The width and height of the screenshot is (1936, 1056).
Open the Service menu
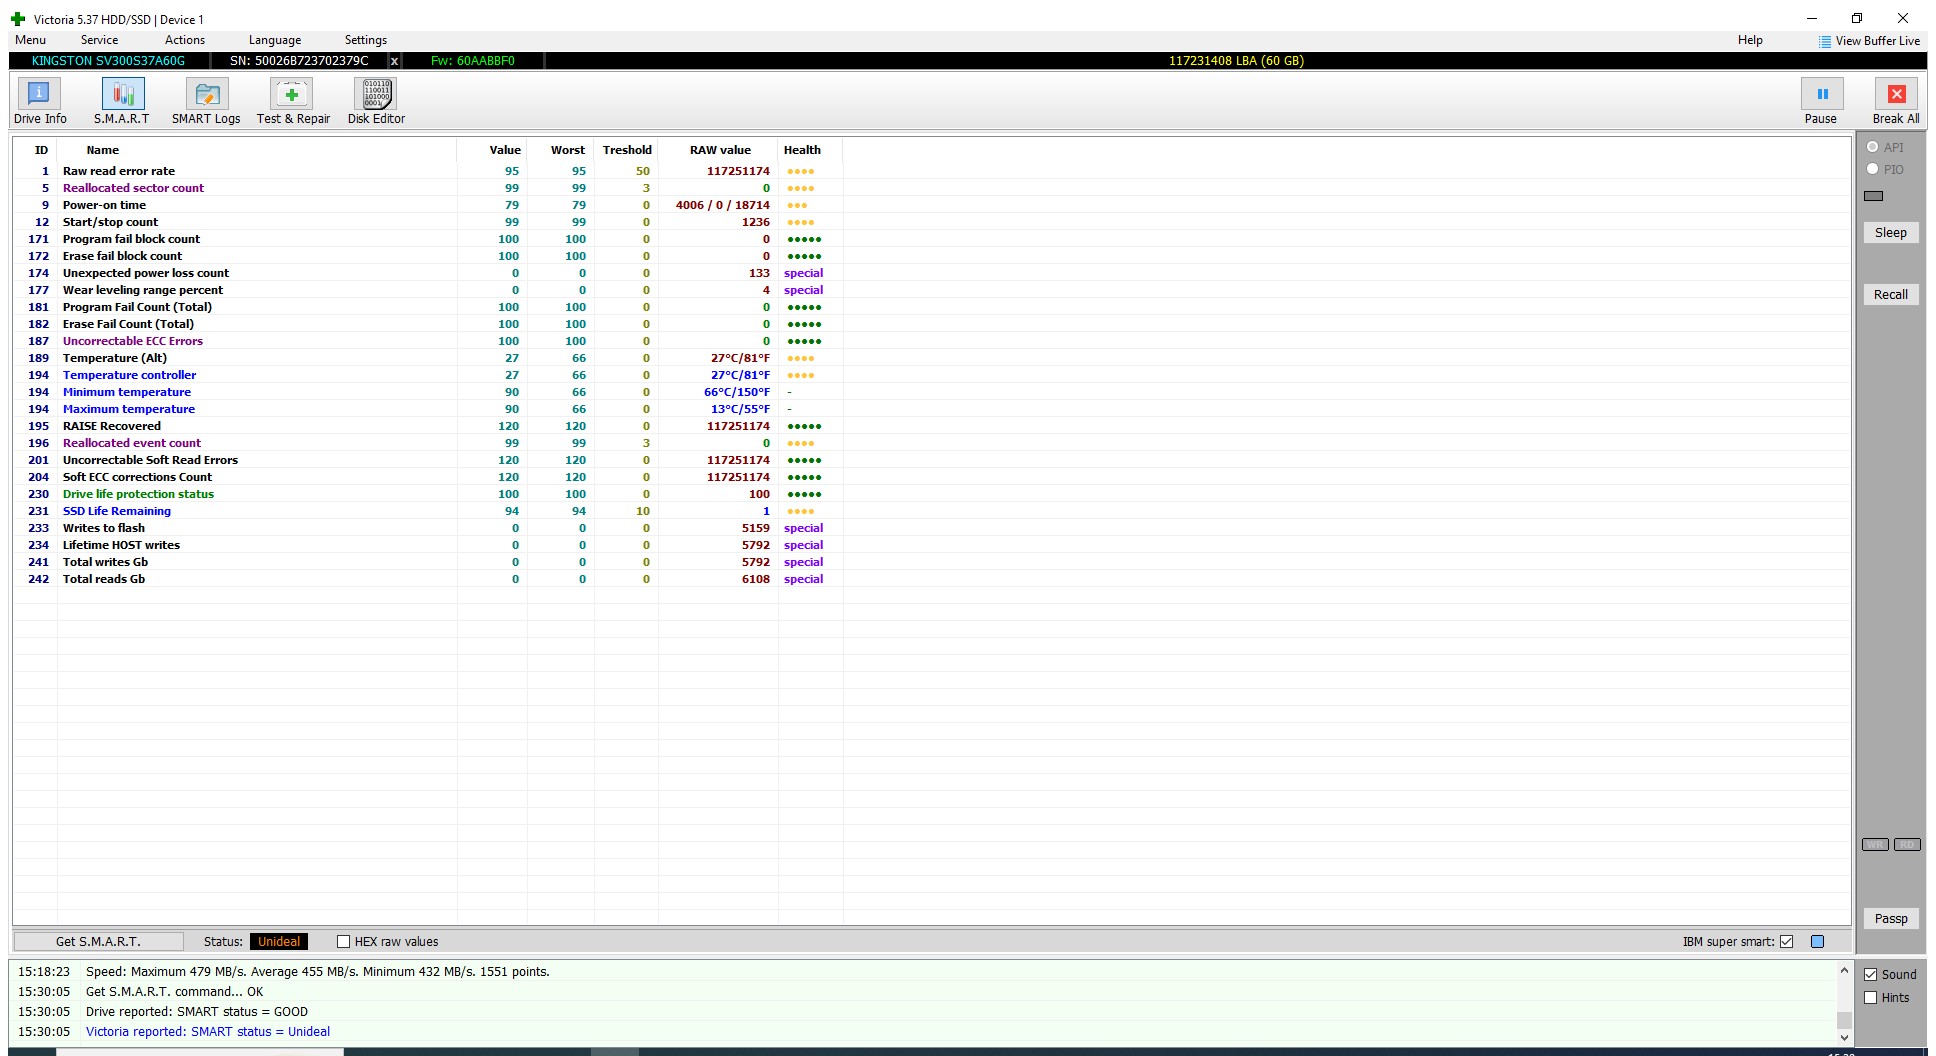99,40
